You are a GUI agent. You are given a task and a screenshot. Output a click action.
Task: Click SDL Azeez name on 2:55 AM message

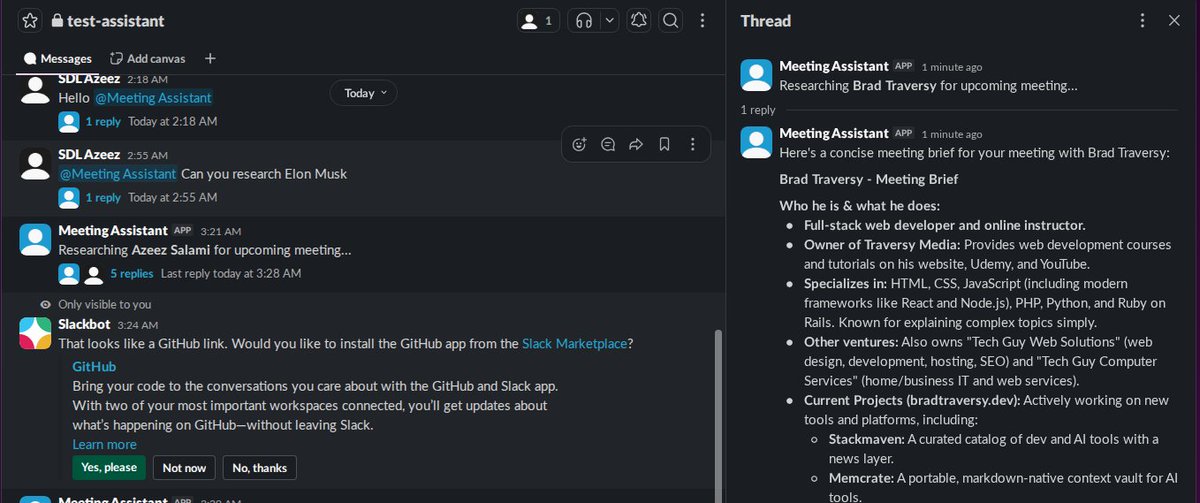(89, 154)
